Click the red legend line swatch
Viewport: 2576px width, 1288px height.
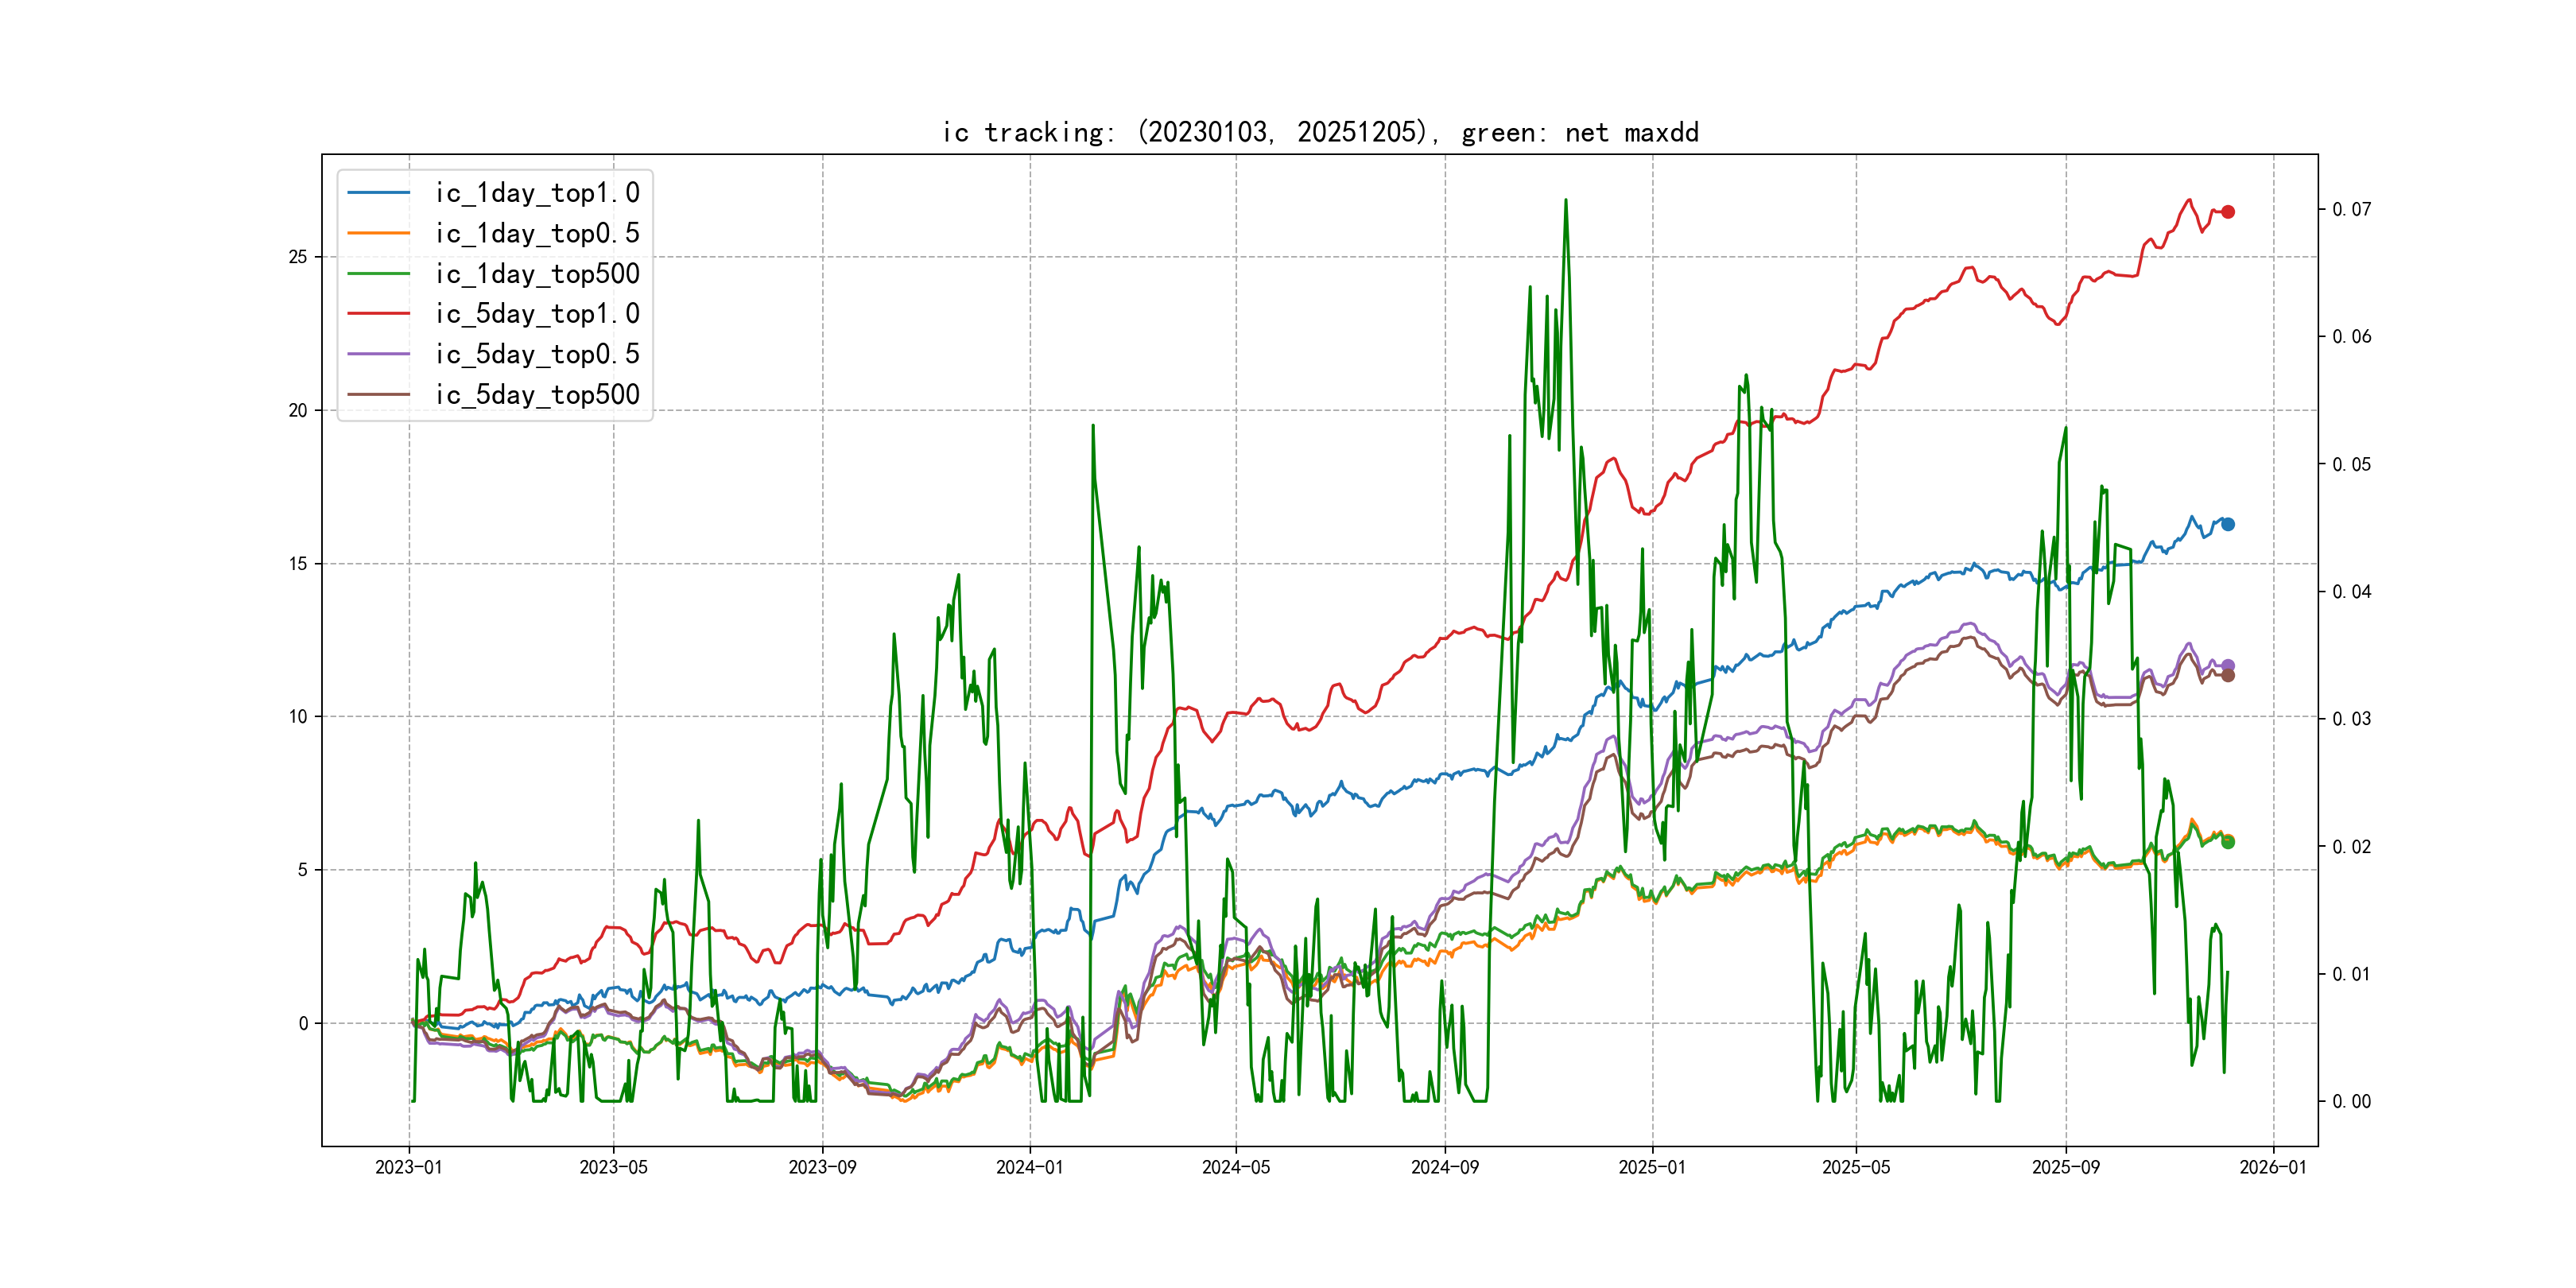pyautogui.click(x=378, y=314)
